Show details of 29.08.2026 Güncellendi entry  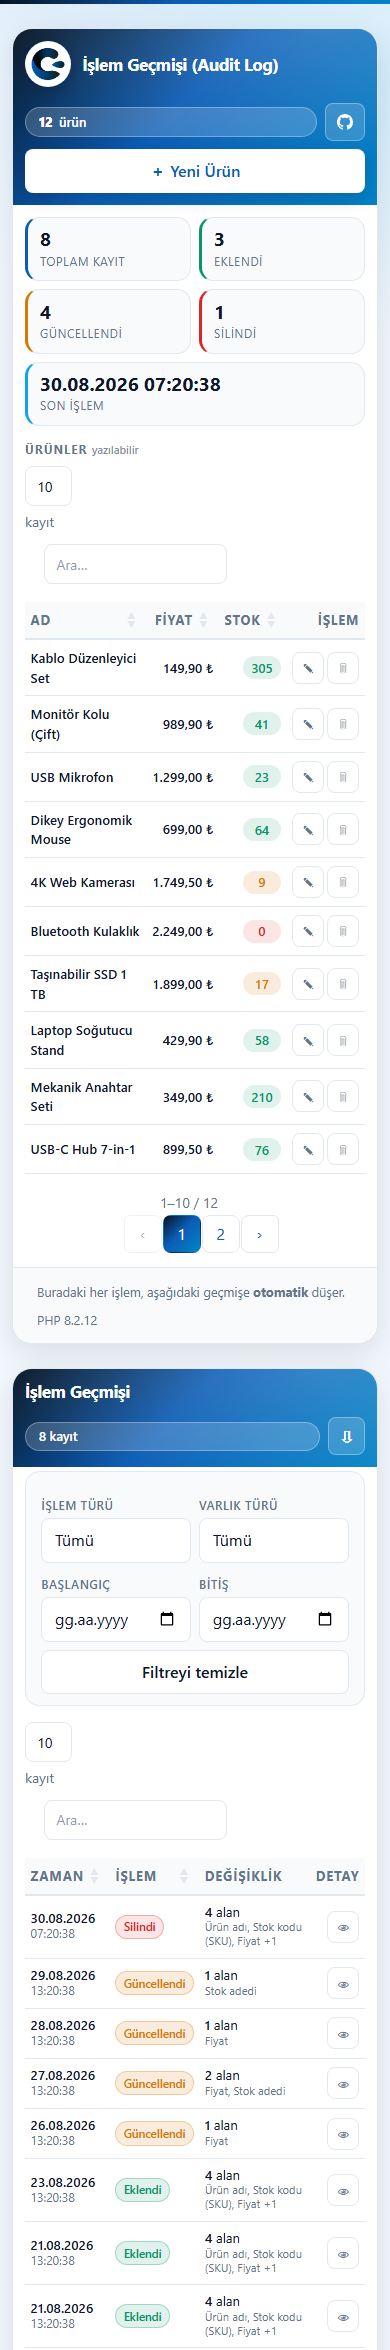click(343, 1984)
